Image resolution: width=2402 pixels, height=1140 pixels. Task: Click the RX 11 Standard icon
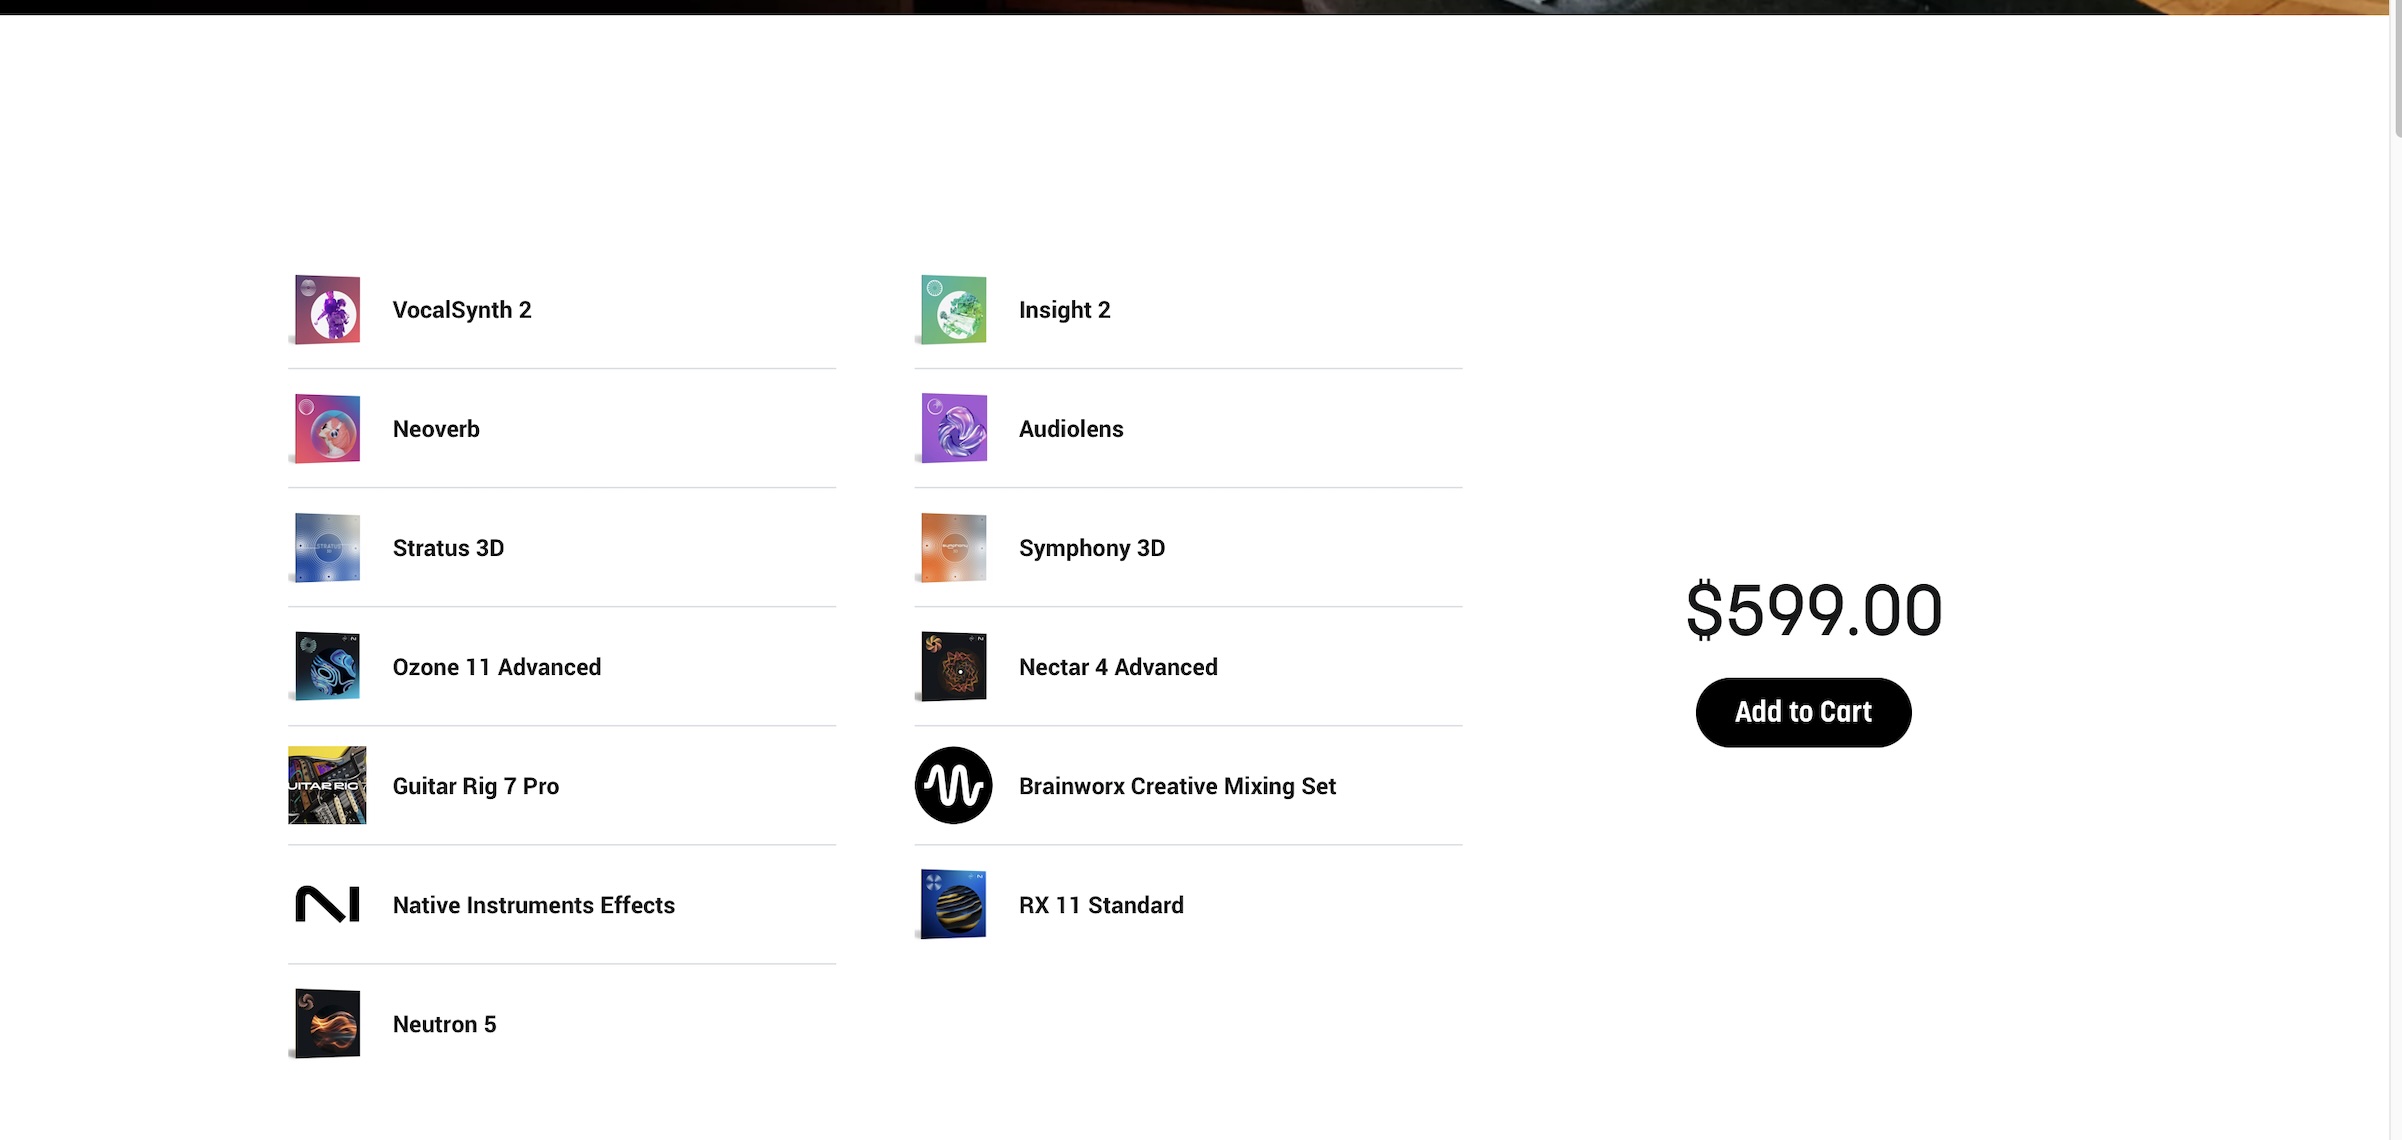tap(953, 904)
